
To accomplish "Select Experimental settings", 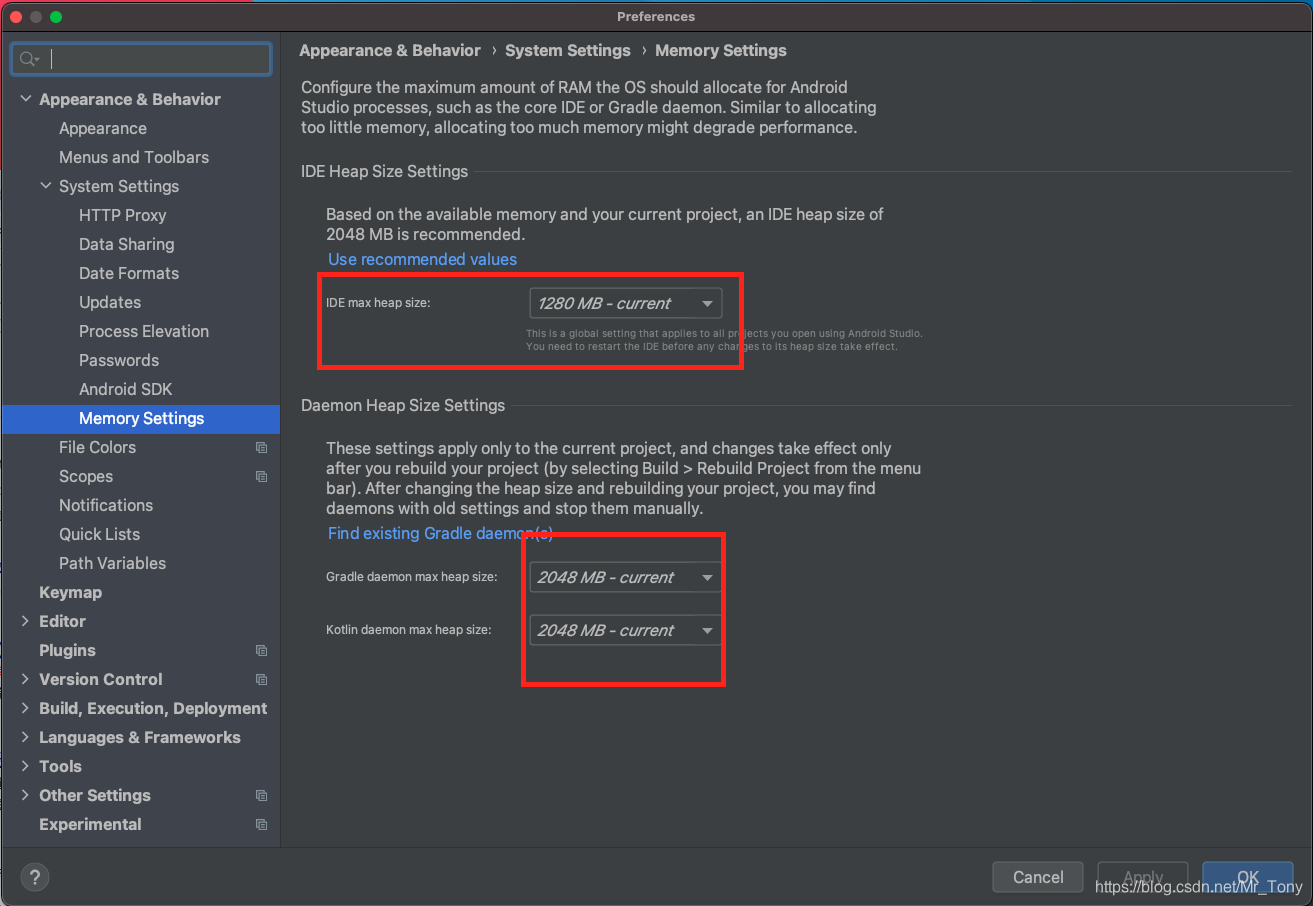I will coord(90,824).
